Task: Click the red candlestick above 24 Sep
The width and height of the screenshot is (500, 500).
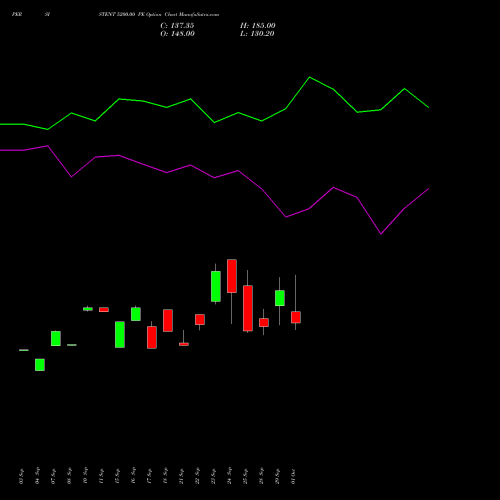Action: click(232, 276)
